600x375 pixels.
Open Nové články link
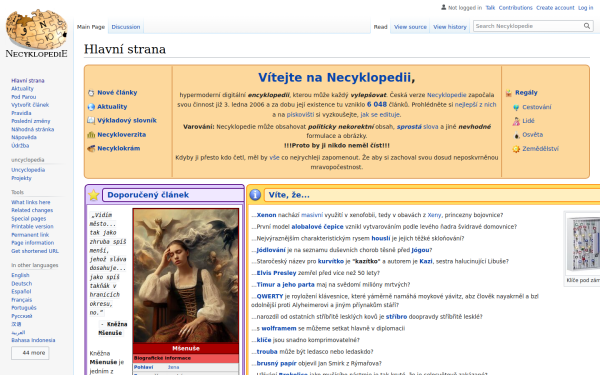pyautogui.click(x=117, y=93)
